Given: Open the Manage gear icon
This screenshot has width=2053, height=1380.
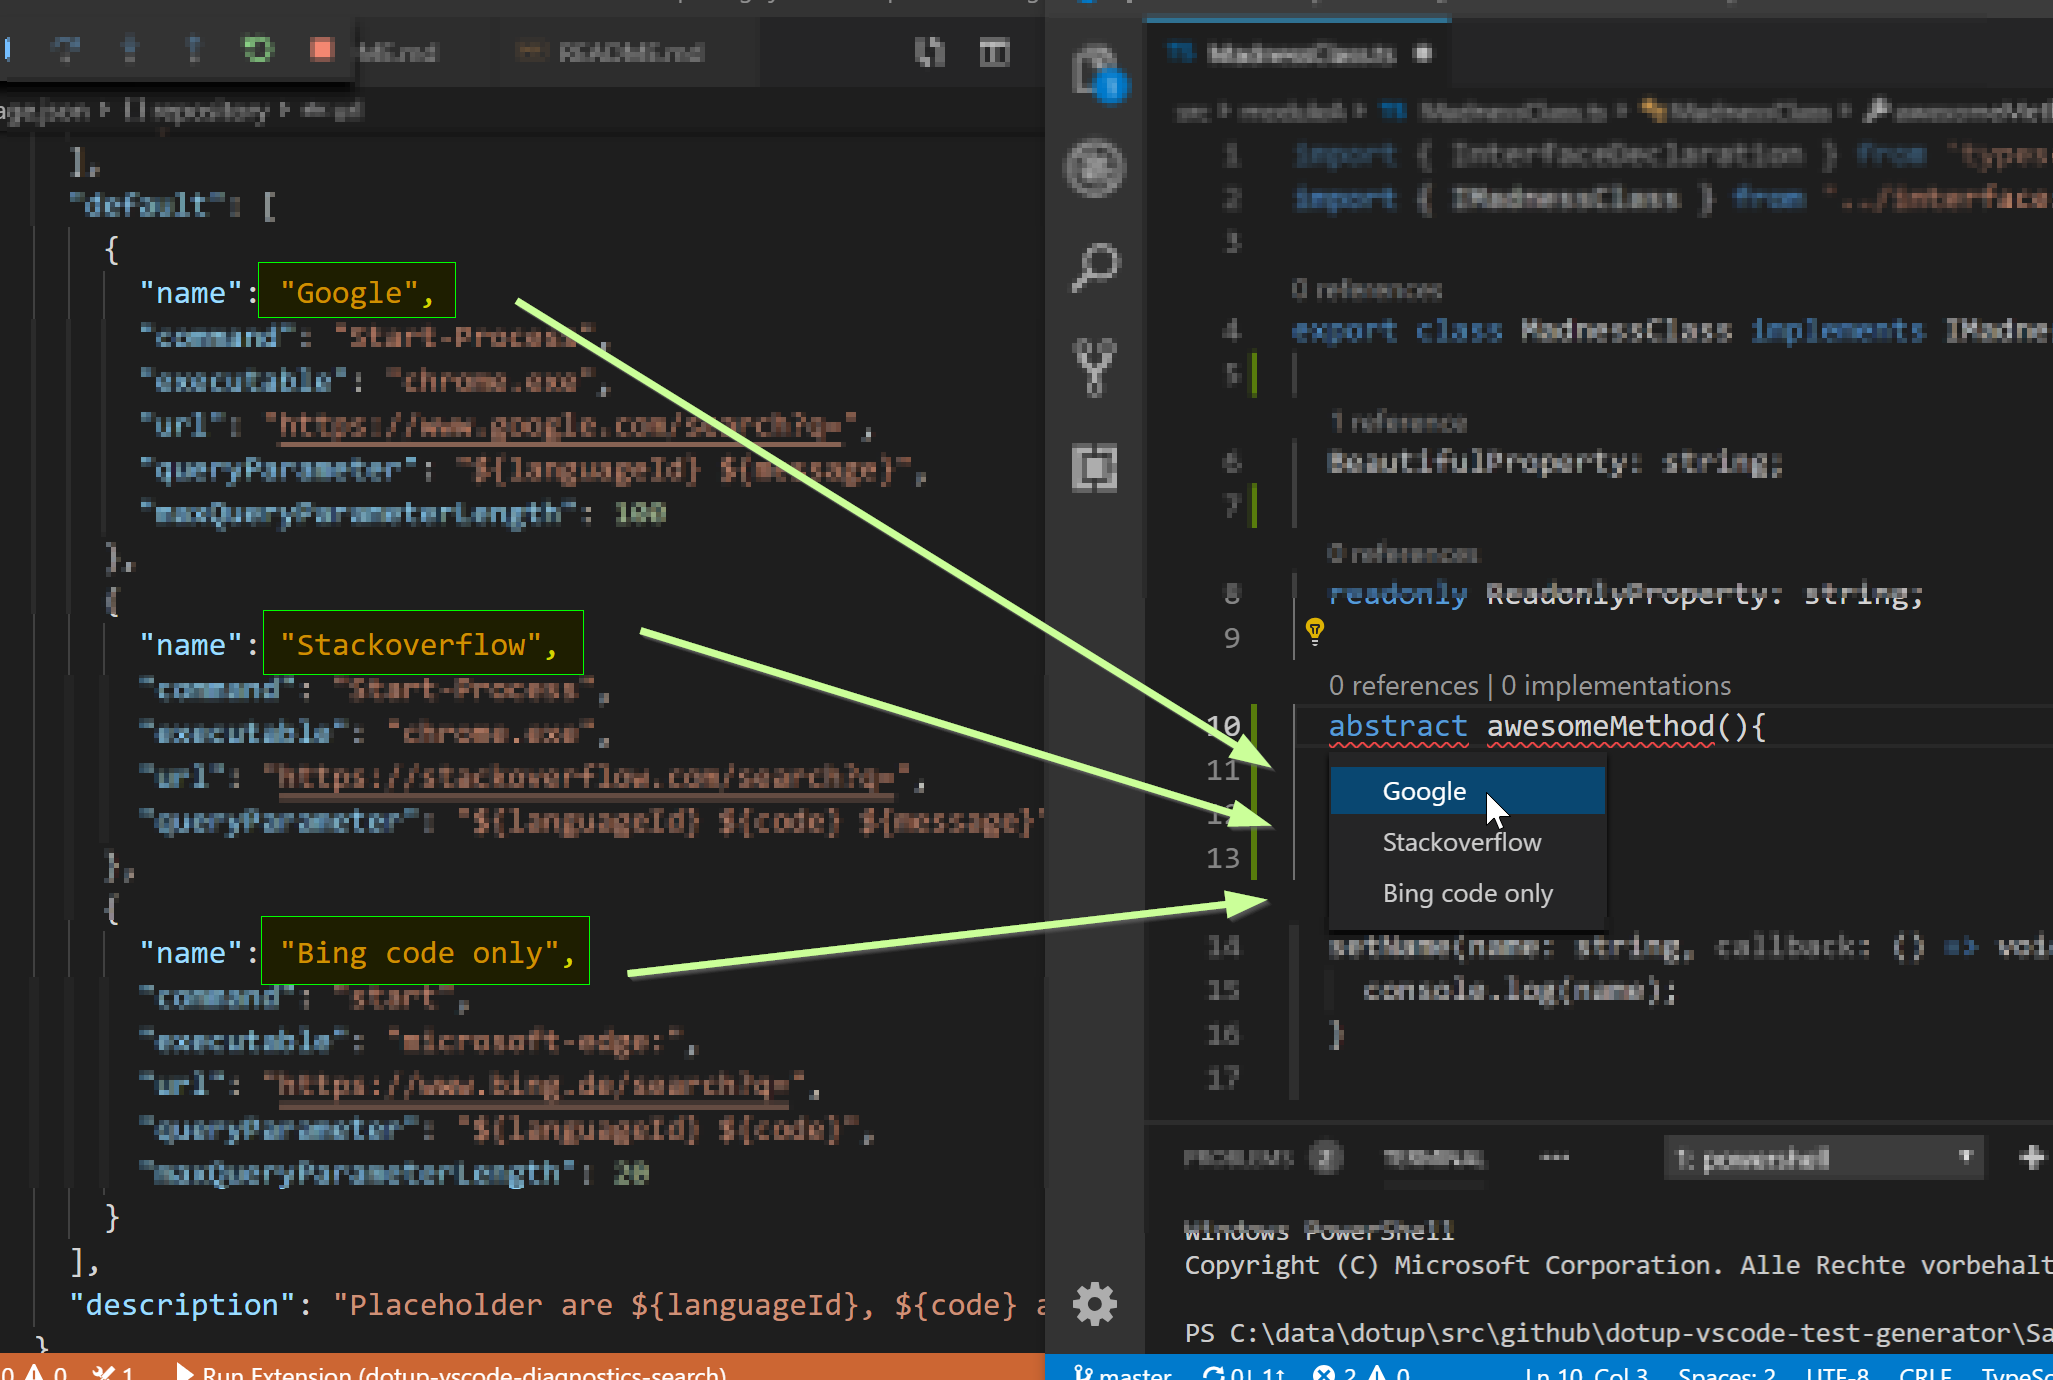Looking at the screenshot, I should (1095, 1304).
